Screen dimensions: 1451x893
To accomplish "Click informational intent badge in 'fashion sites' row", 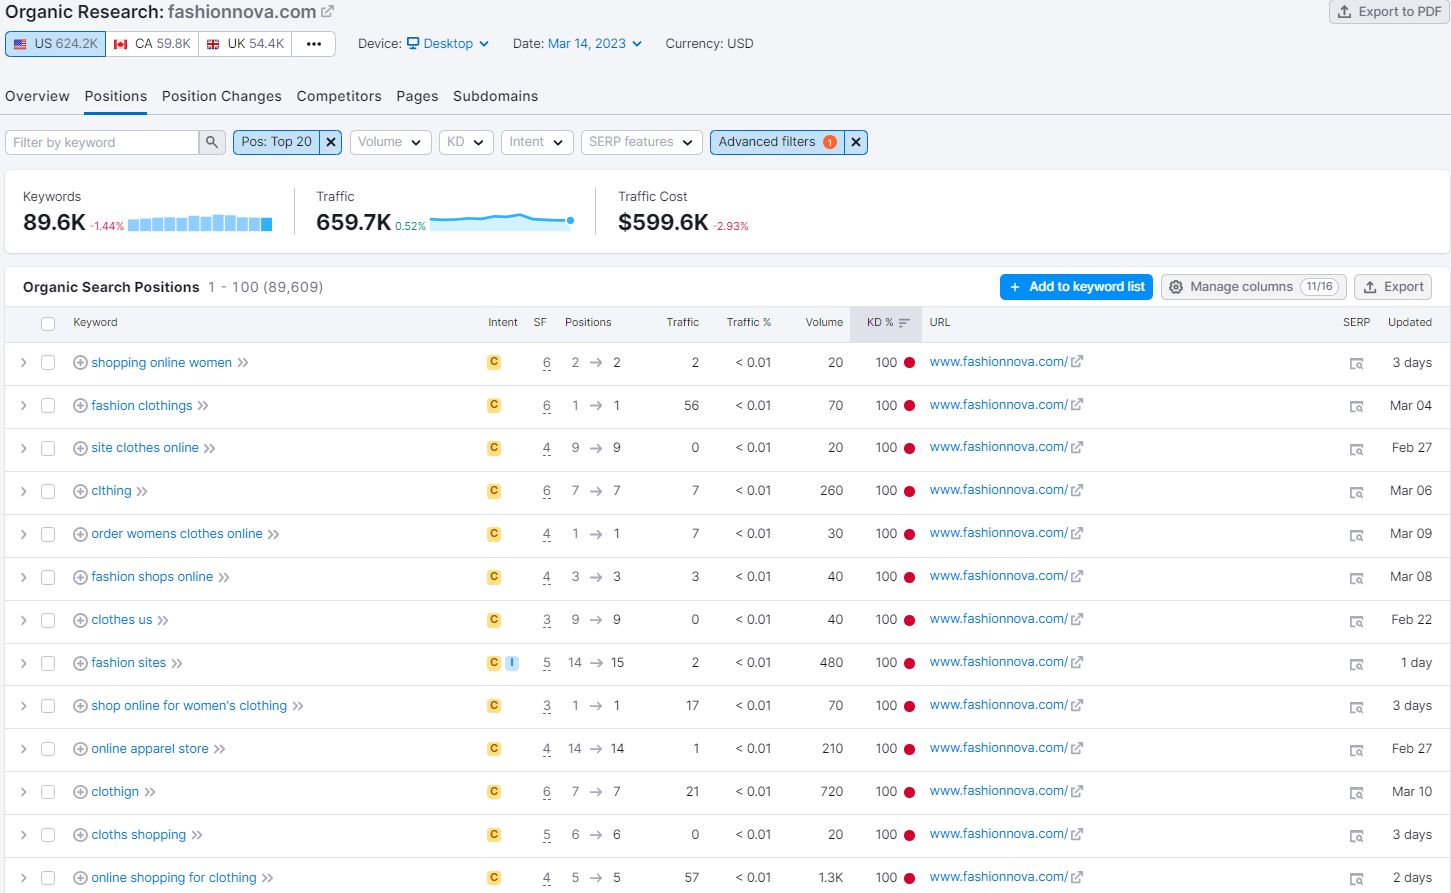I will pyautogui.click(x=512, y=663).
